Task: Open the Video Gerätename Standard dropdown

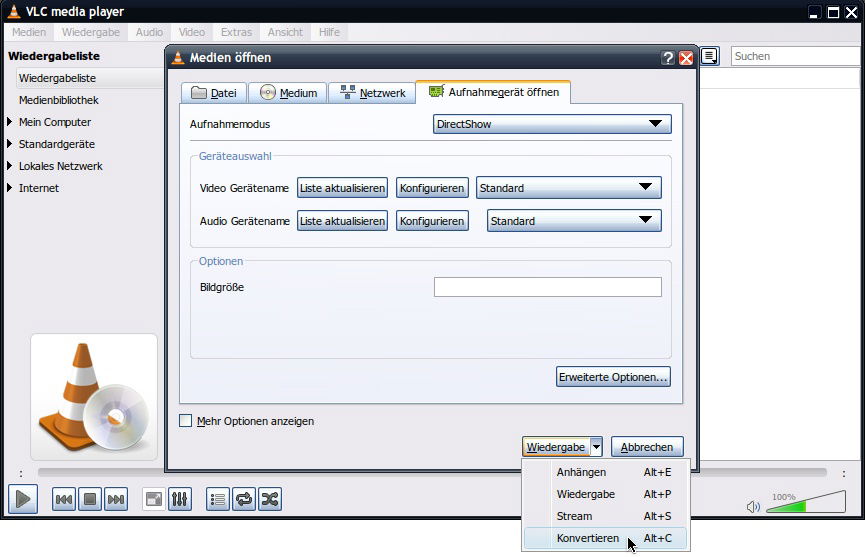Action: click(569, 188)
